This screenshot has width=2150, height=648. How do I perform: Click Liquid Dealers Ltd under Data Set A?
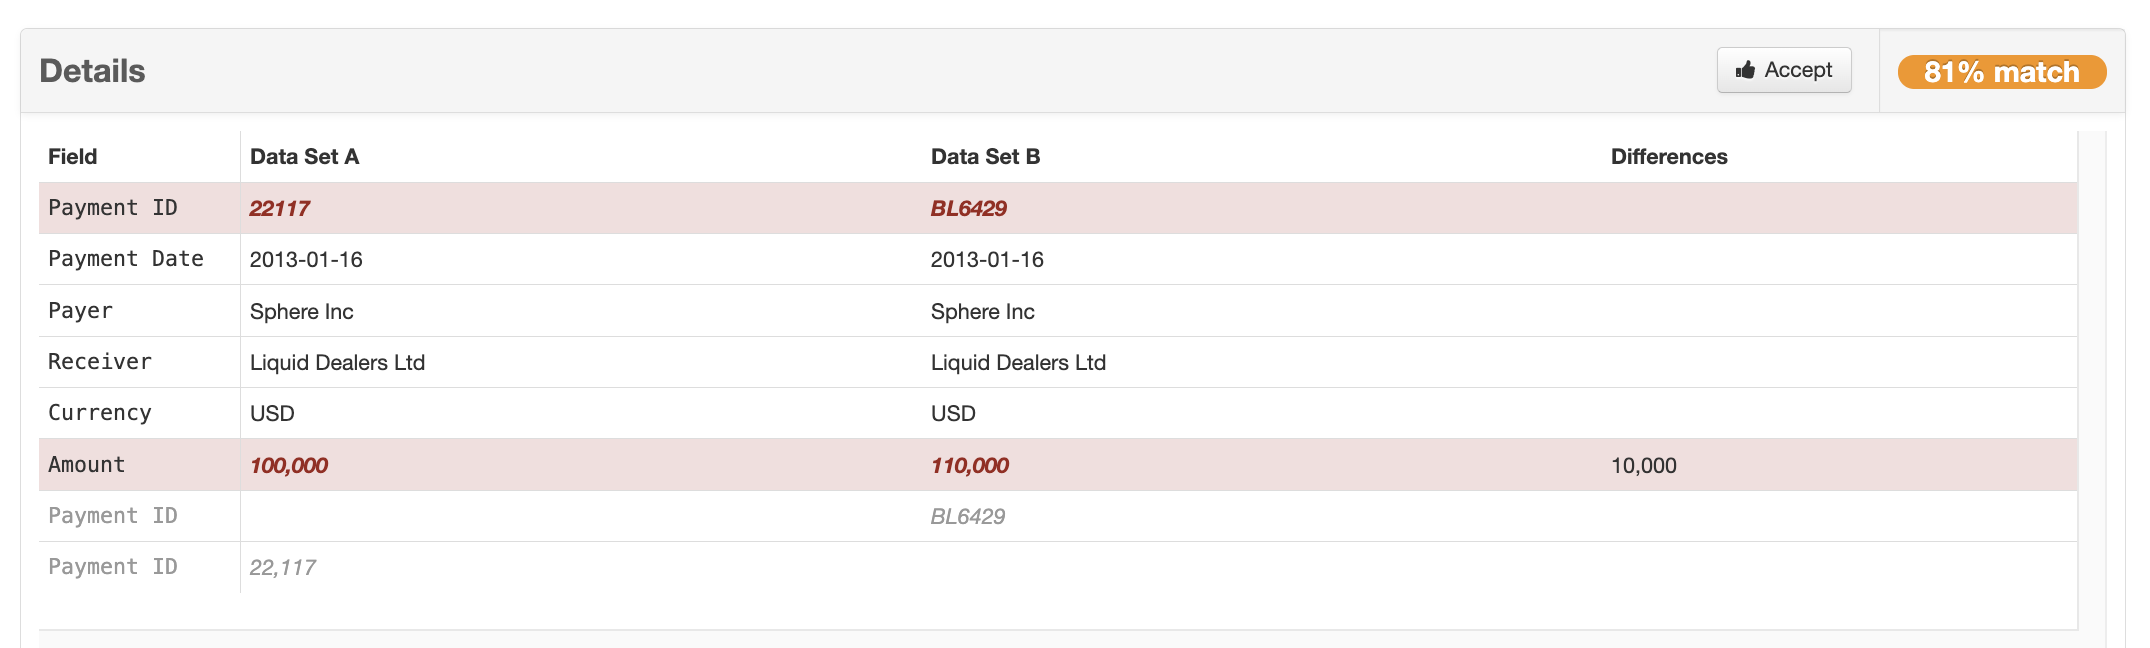(x=337, y=362)
